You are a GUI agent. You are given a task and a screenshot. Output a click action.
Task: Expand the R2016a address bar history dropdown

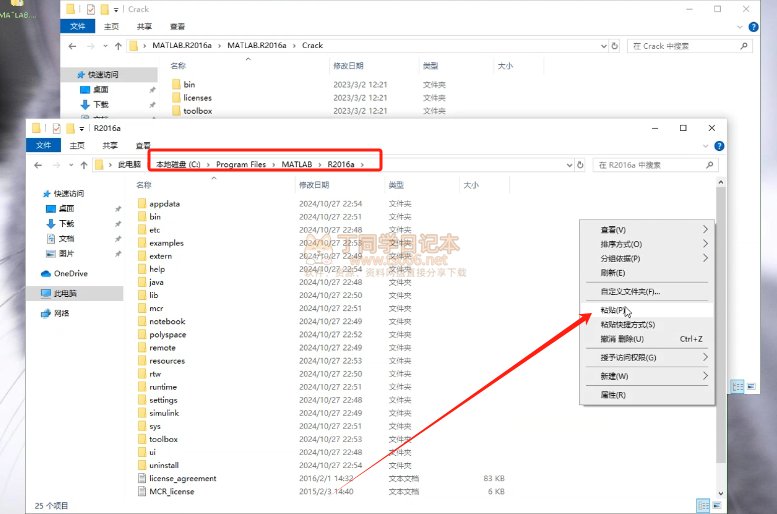pos(567,164)
